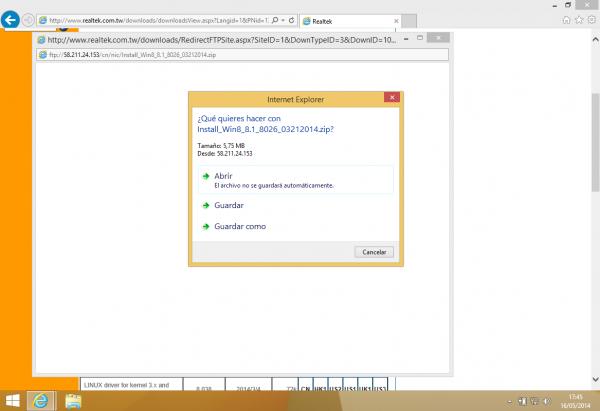Viewport: 600px width, 411px height.
Task: Maximize the RedirectFTPSite popup window
Action: tap(420, 38)
